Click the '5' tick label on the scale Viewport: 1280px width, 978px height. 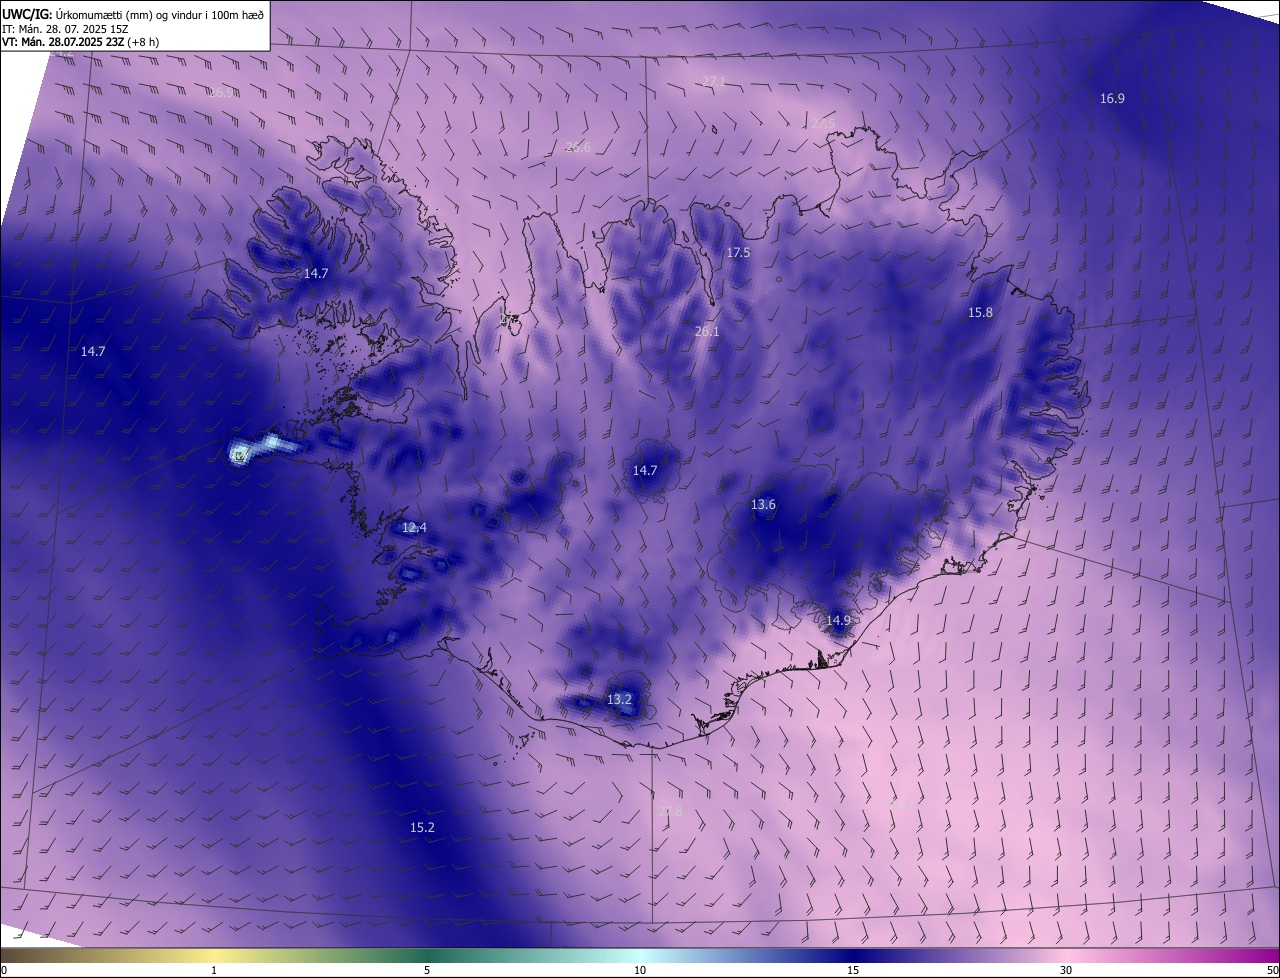(427, 970)
